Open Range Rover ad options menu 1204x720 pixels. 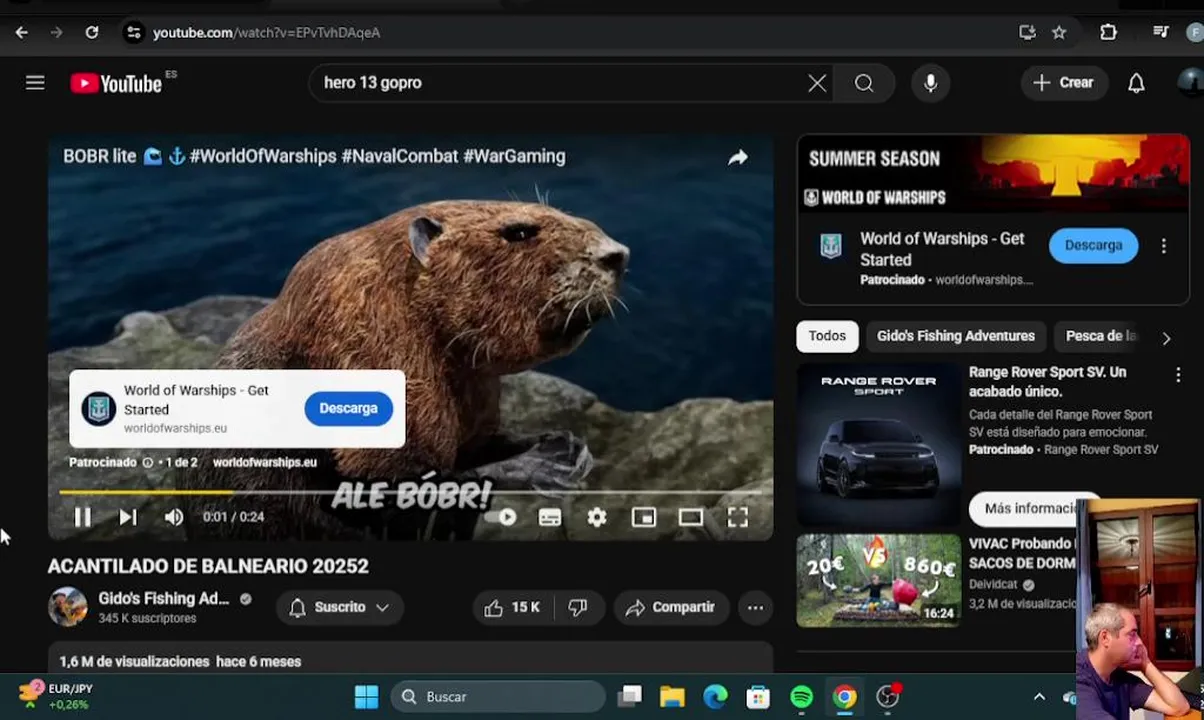pyautogui.click(x=1178, y=375)
